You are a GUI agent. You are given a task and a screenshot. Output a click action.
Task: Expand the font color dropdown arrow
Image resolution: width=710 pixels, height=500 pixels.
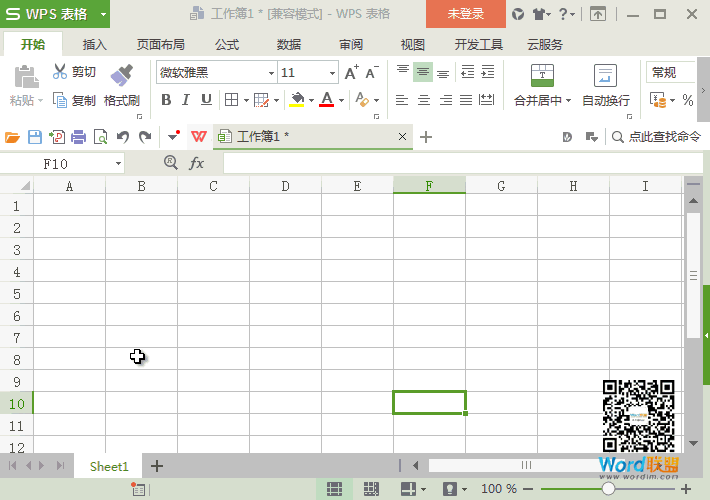(x=341, y=100)
